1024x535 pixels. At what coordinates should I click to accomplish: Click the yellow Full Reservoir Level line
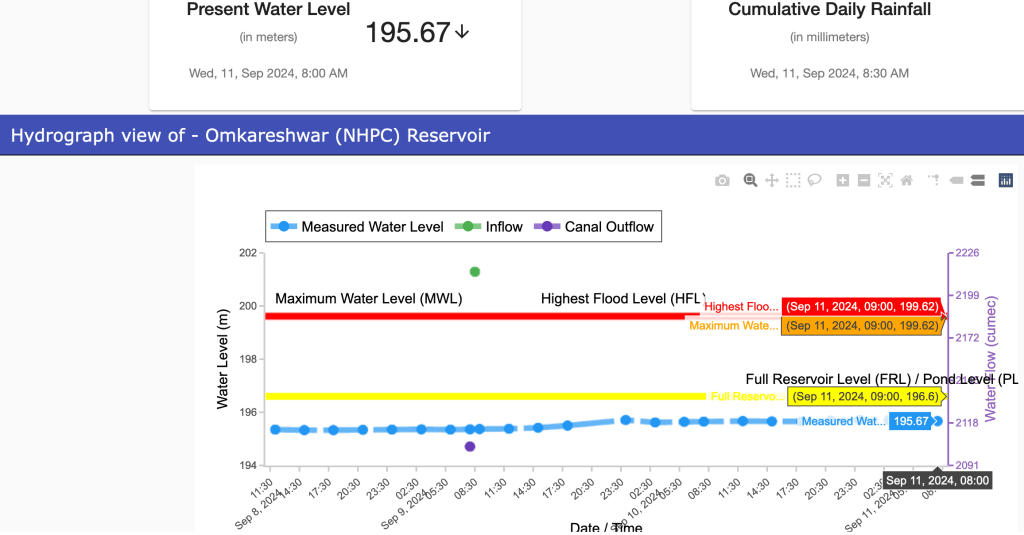coord(450,396)
